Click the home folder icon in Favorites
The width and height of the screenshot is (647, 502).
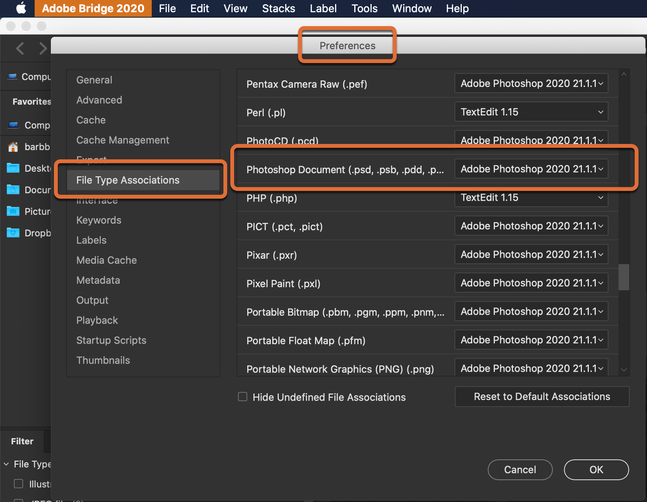14,146
